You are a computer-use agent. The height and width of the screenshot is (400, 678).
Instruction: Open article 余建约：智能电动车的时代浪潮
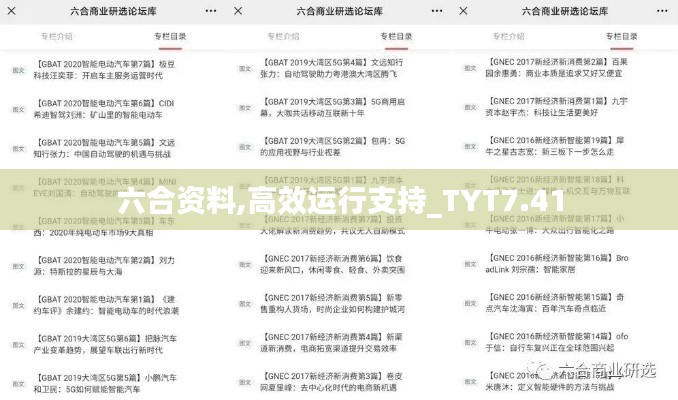point(106,305)
